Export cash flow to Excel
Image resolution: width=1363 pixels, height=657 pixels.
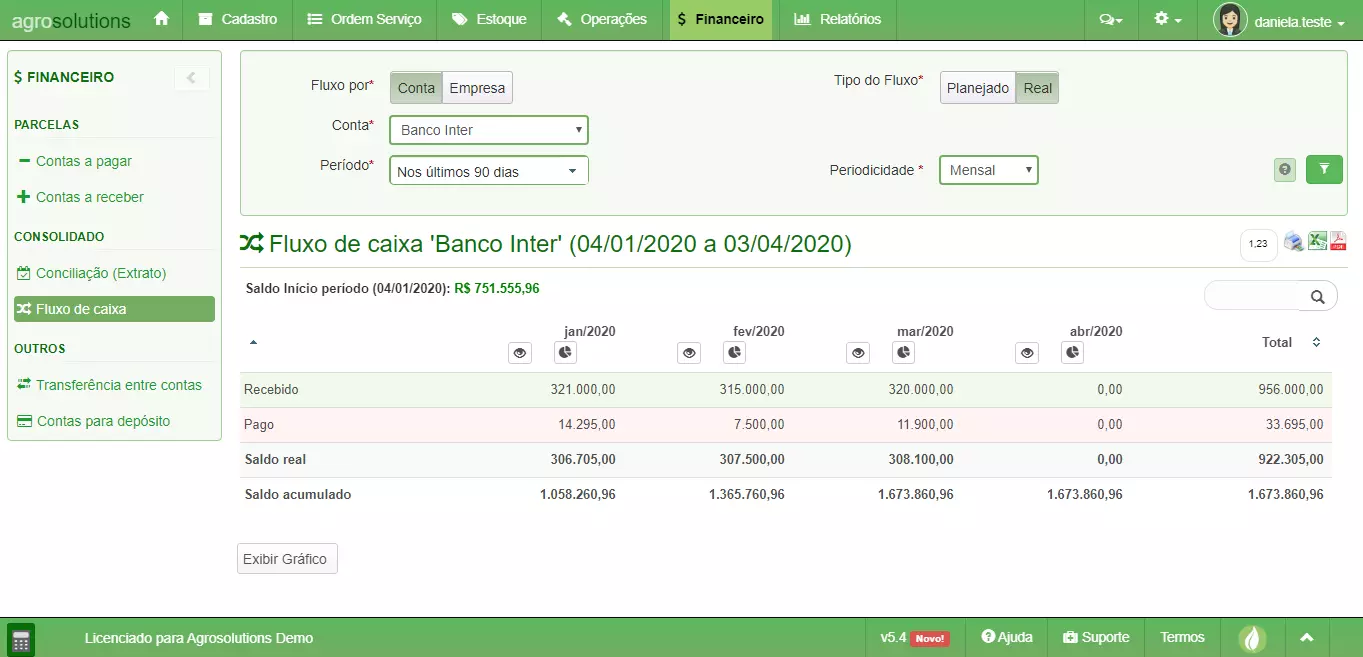pyautogui.click(x=1317, y=241)
